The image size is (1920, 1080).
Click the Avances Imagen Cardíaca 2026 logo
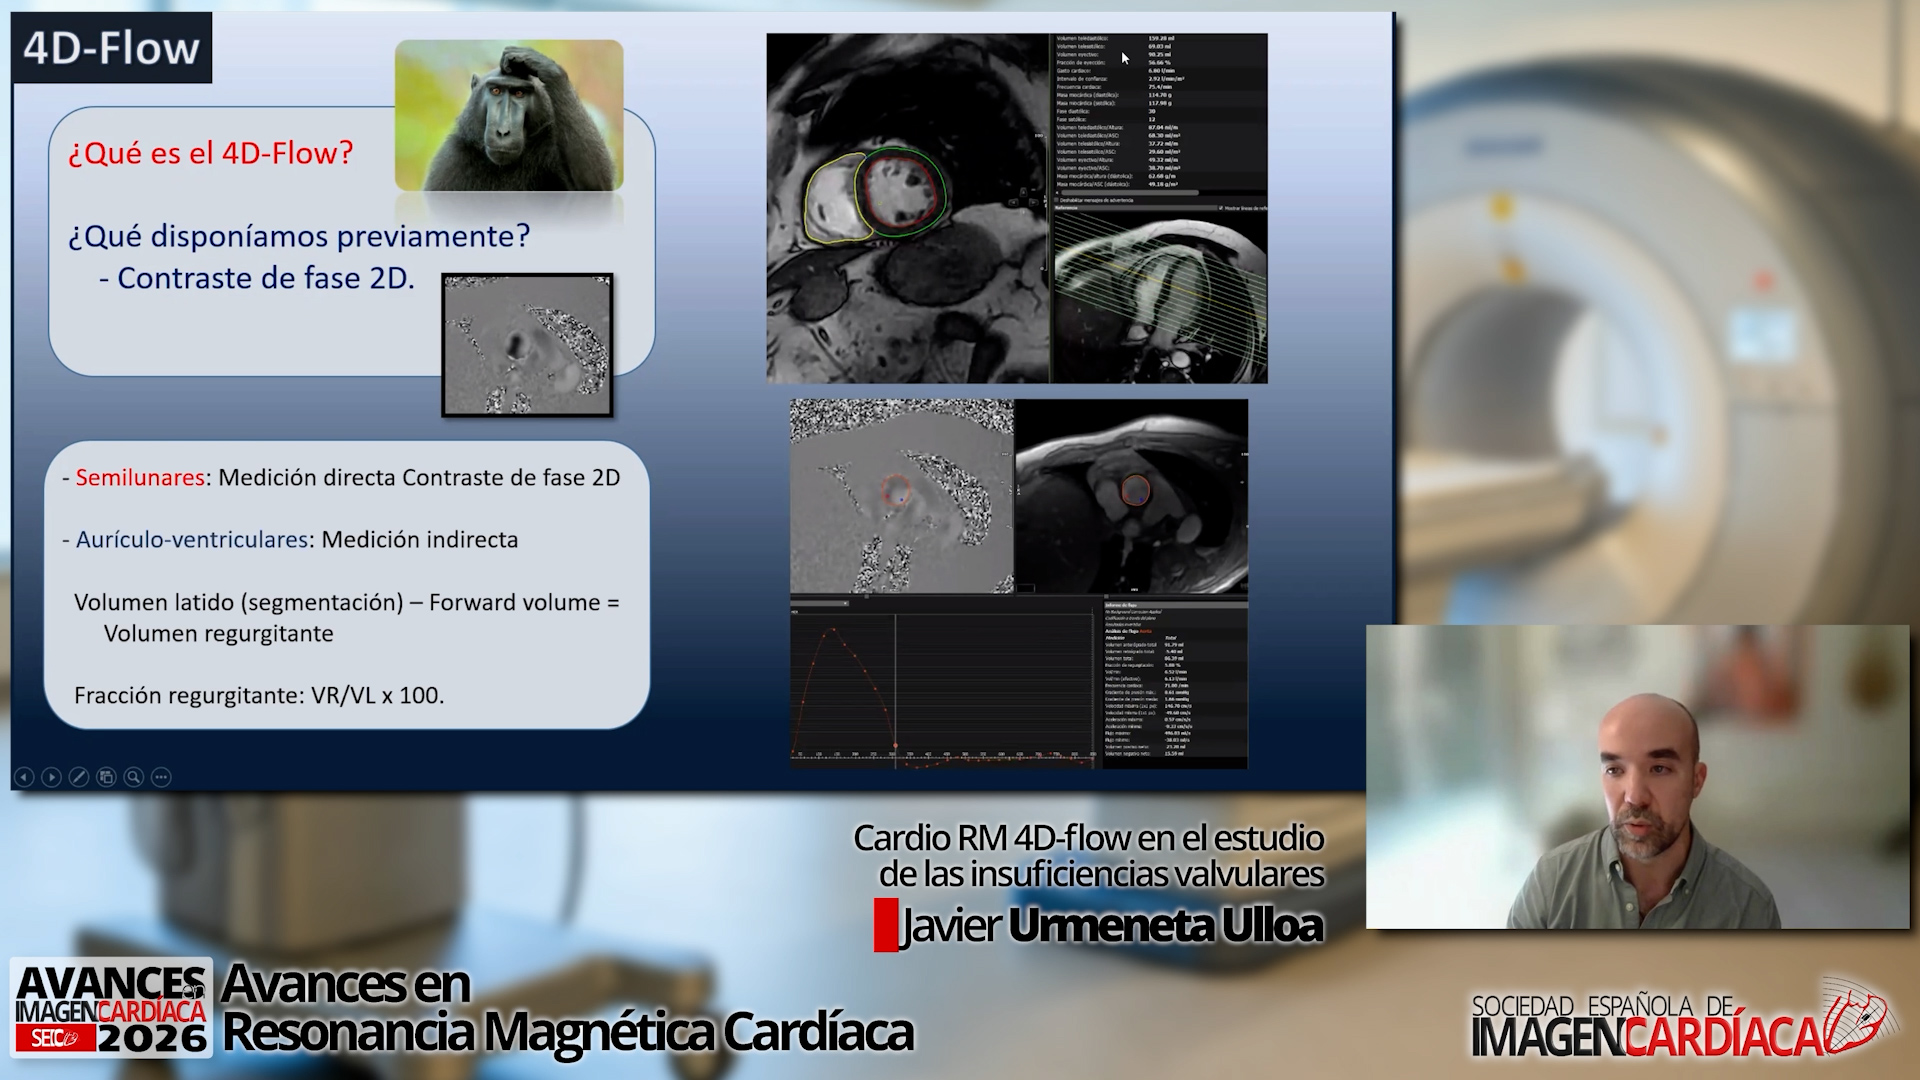111,1008
